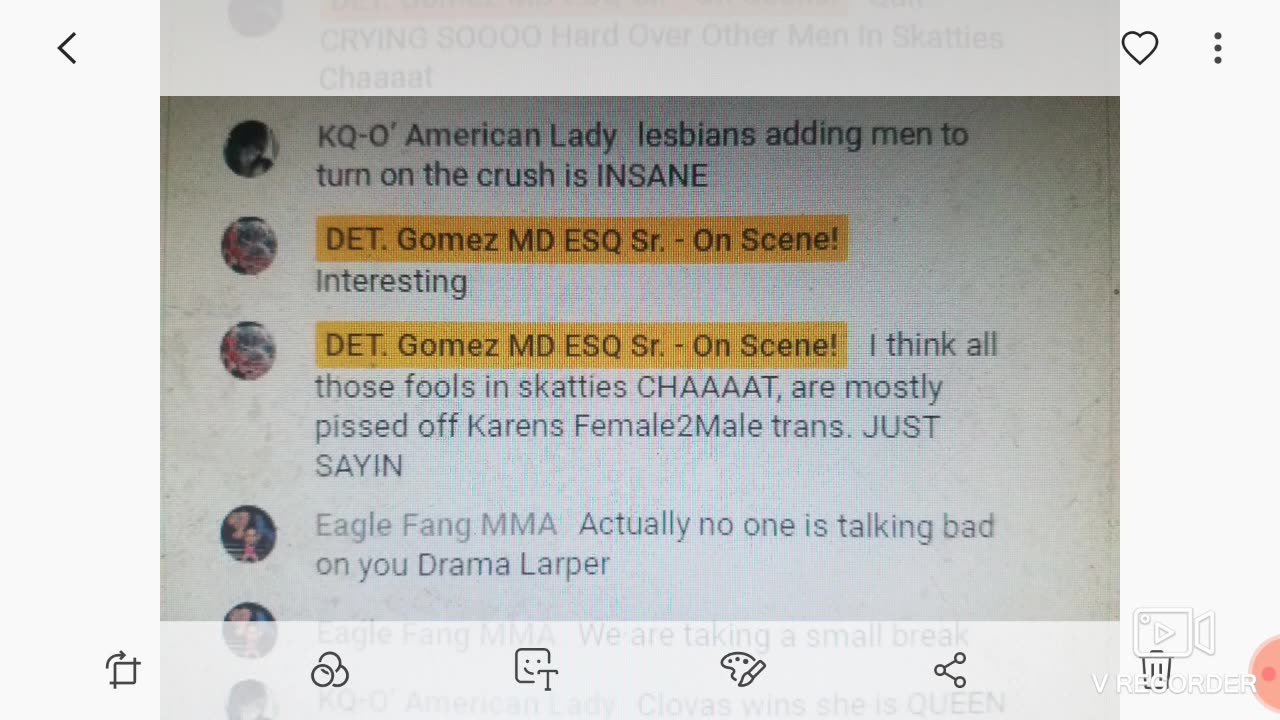Tap the crop and rotate icon
The height and width of the screenshot is (720, 1280).
(124, 669)
